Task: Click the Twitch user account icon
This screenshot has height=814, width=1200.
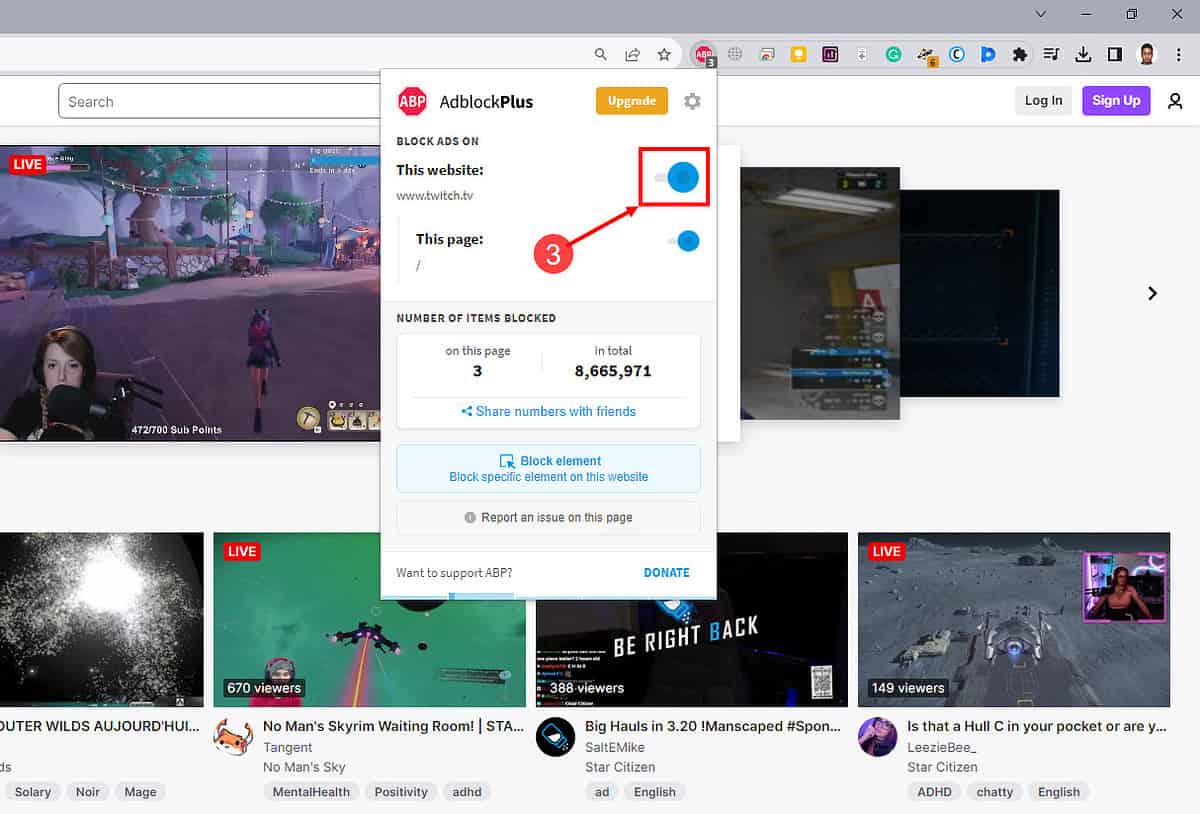Action: [x=1175, y=101]
